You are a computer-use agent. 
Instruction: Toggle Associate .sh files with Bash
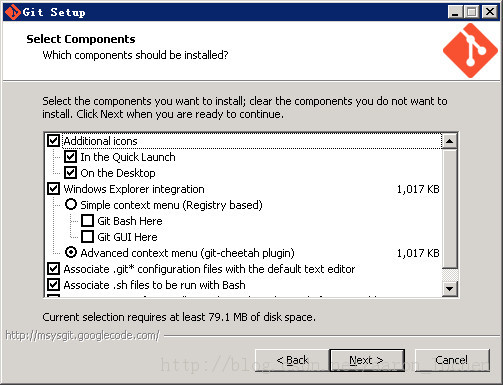click(53, 285)
